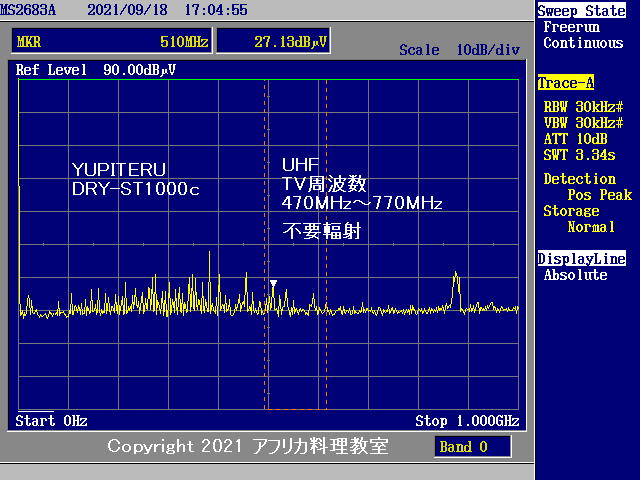Click the YUPITERU annotation

(x=119, y=170)
